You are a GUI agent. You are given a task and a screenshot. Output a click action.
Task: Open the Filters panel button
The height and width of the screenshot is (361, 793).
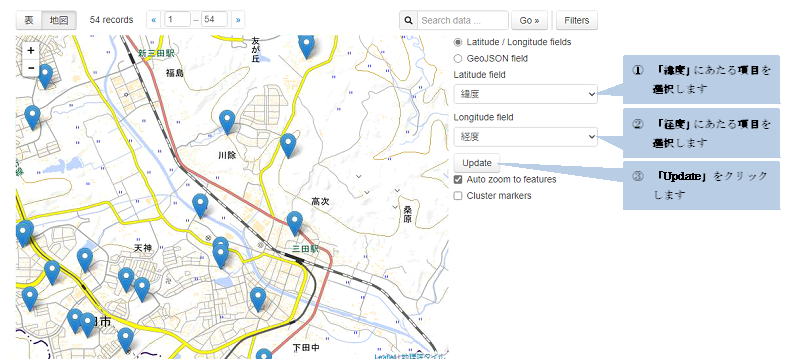click(x=577, y=20)
